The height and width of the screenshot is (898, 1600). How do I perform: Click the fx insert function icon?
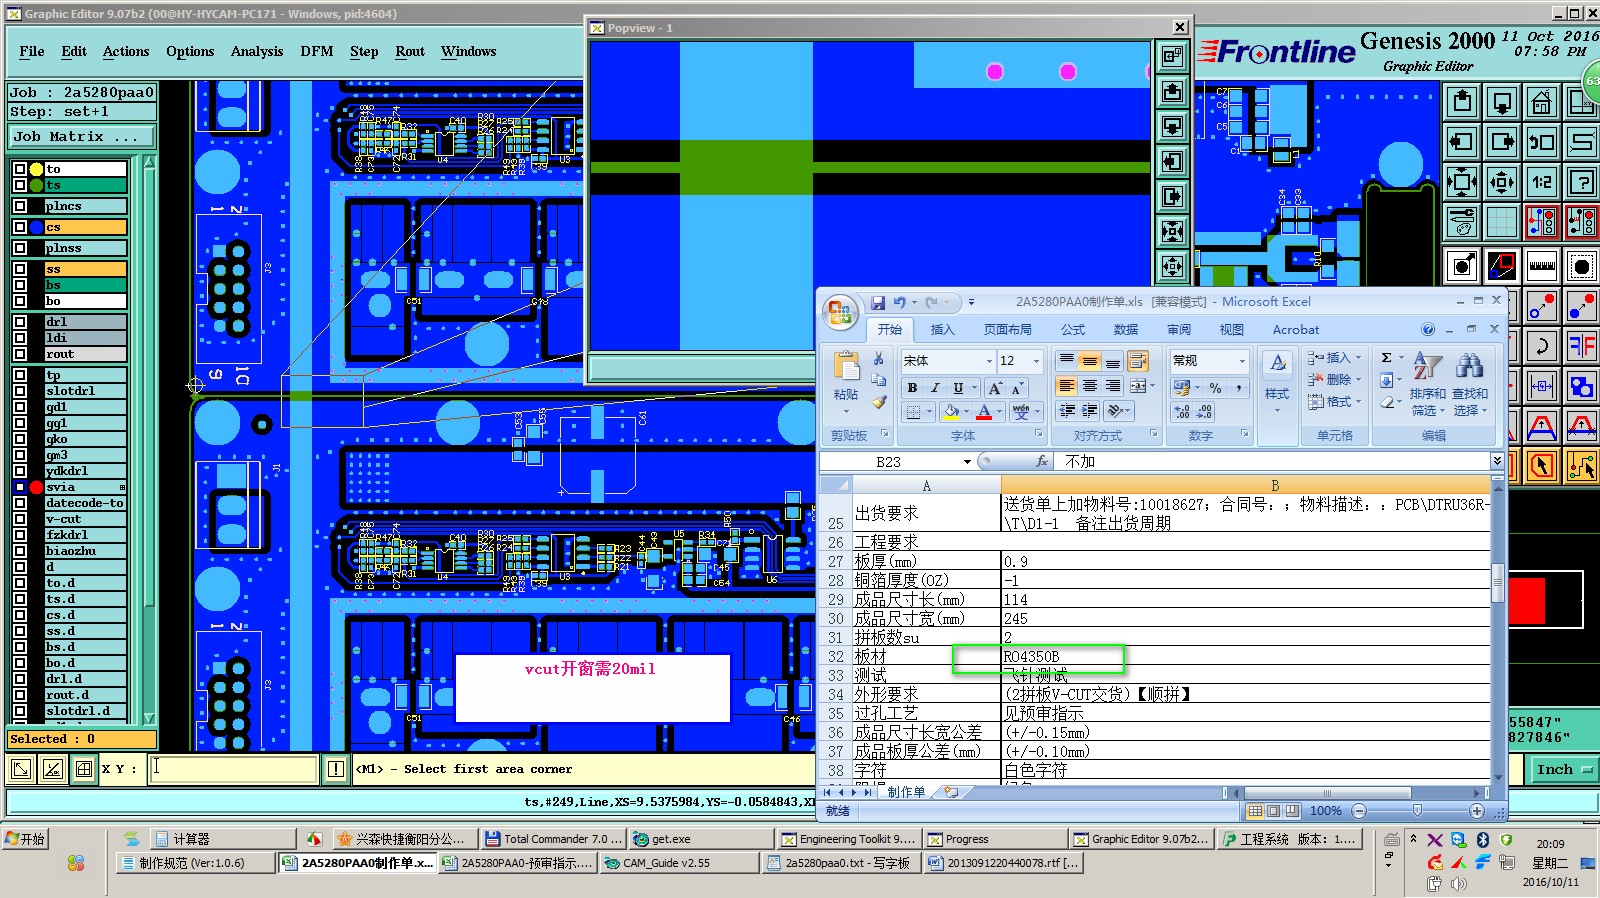1041,461
